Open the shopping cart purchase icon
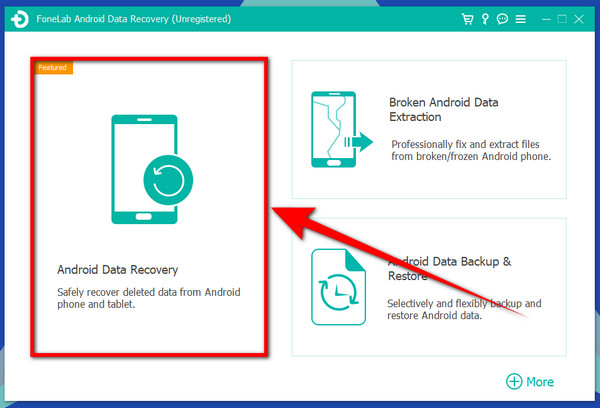Screen dimensions: 600x408 tap(467, 19)
